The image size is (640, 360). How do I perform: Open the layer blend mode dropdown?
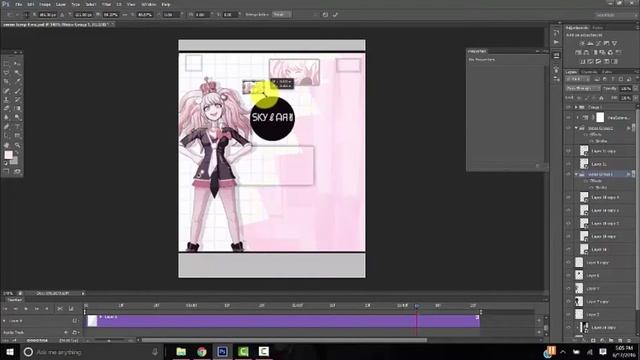point(582,89)
